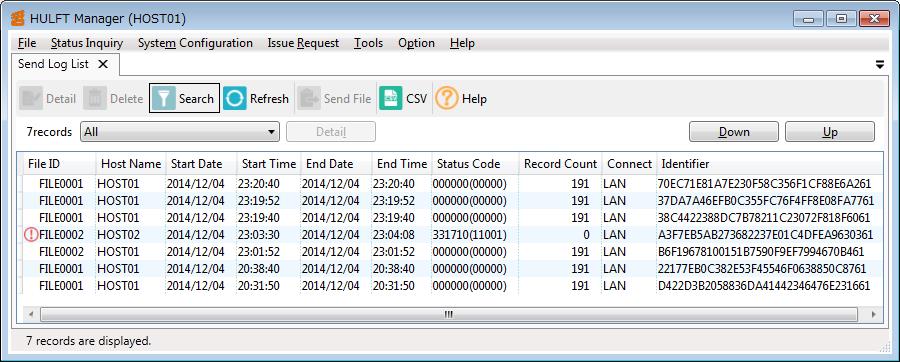Click status code 331710(11001)
This screenshot has width=900, height=362.
(470, 235)
